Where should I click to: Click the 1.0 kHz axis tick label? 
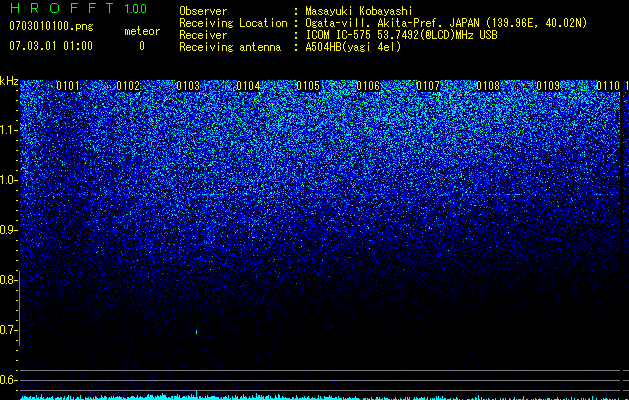[8, 180]
